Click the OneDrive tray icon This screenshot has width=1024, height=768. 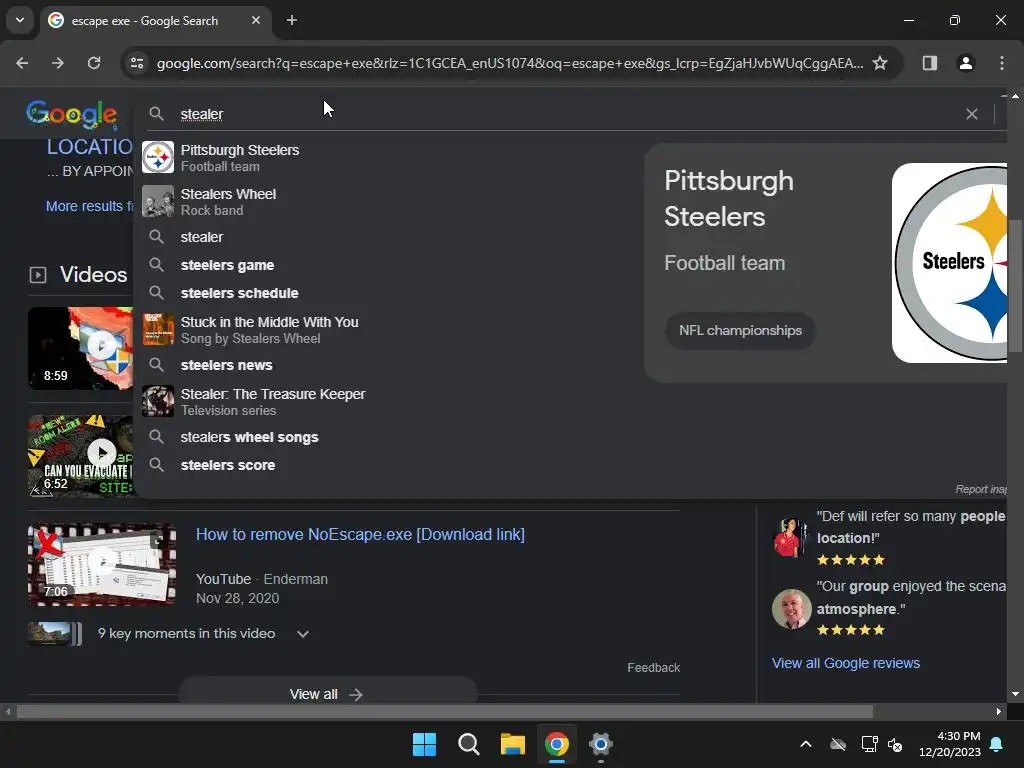pos(838,744)
